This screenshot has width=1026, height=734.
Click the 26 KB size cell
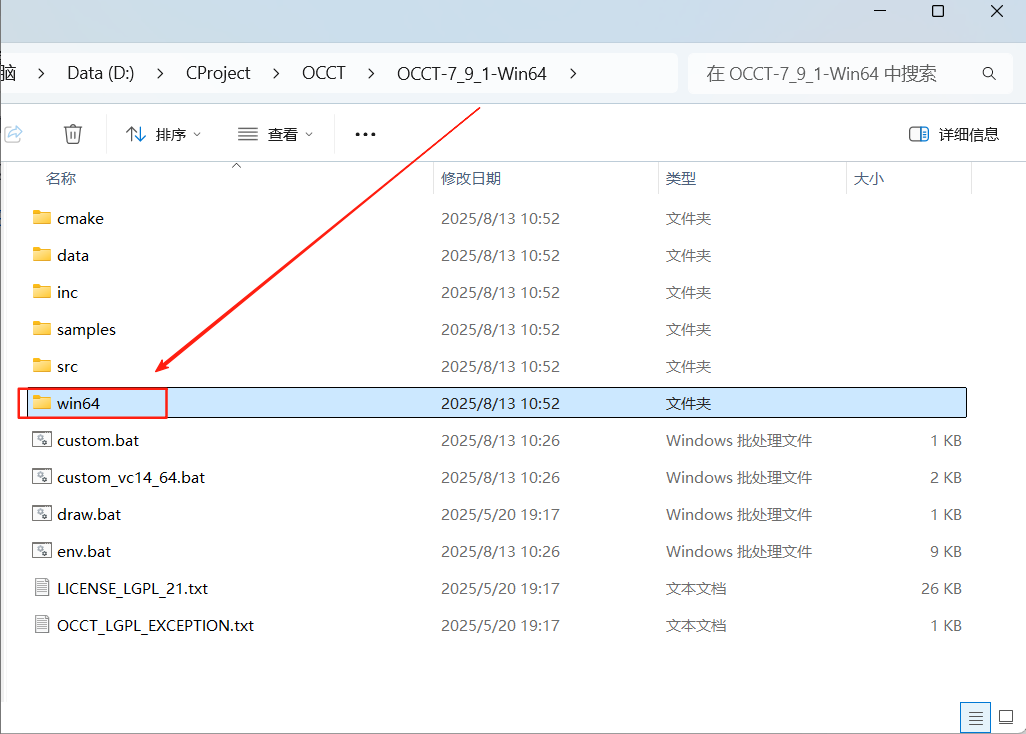941,589
